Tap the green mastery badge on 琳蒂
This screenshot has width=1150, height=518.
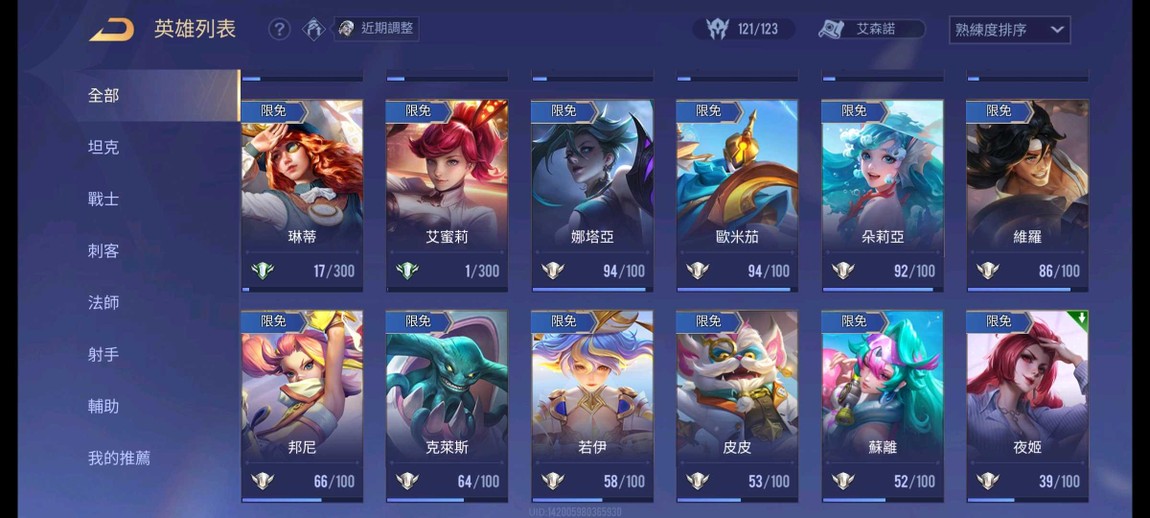pos(263,271)
